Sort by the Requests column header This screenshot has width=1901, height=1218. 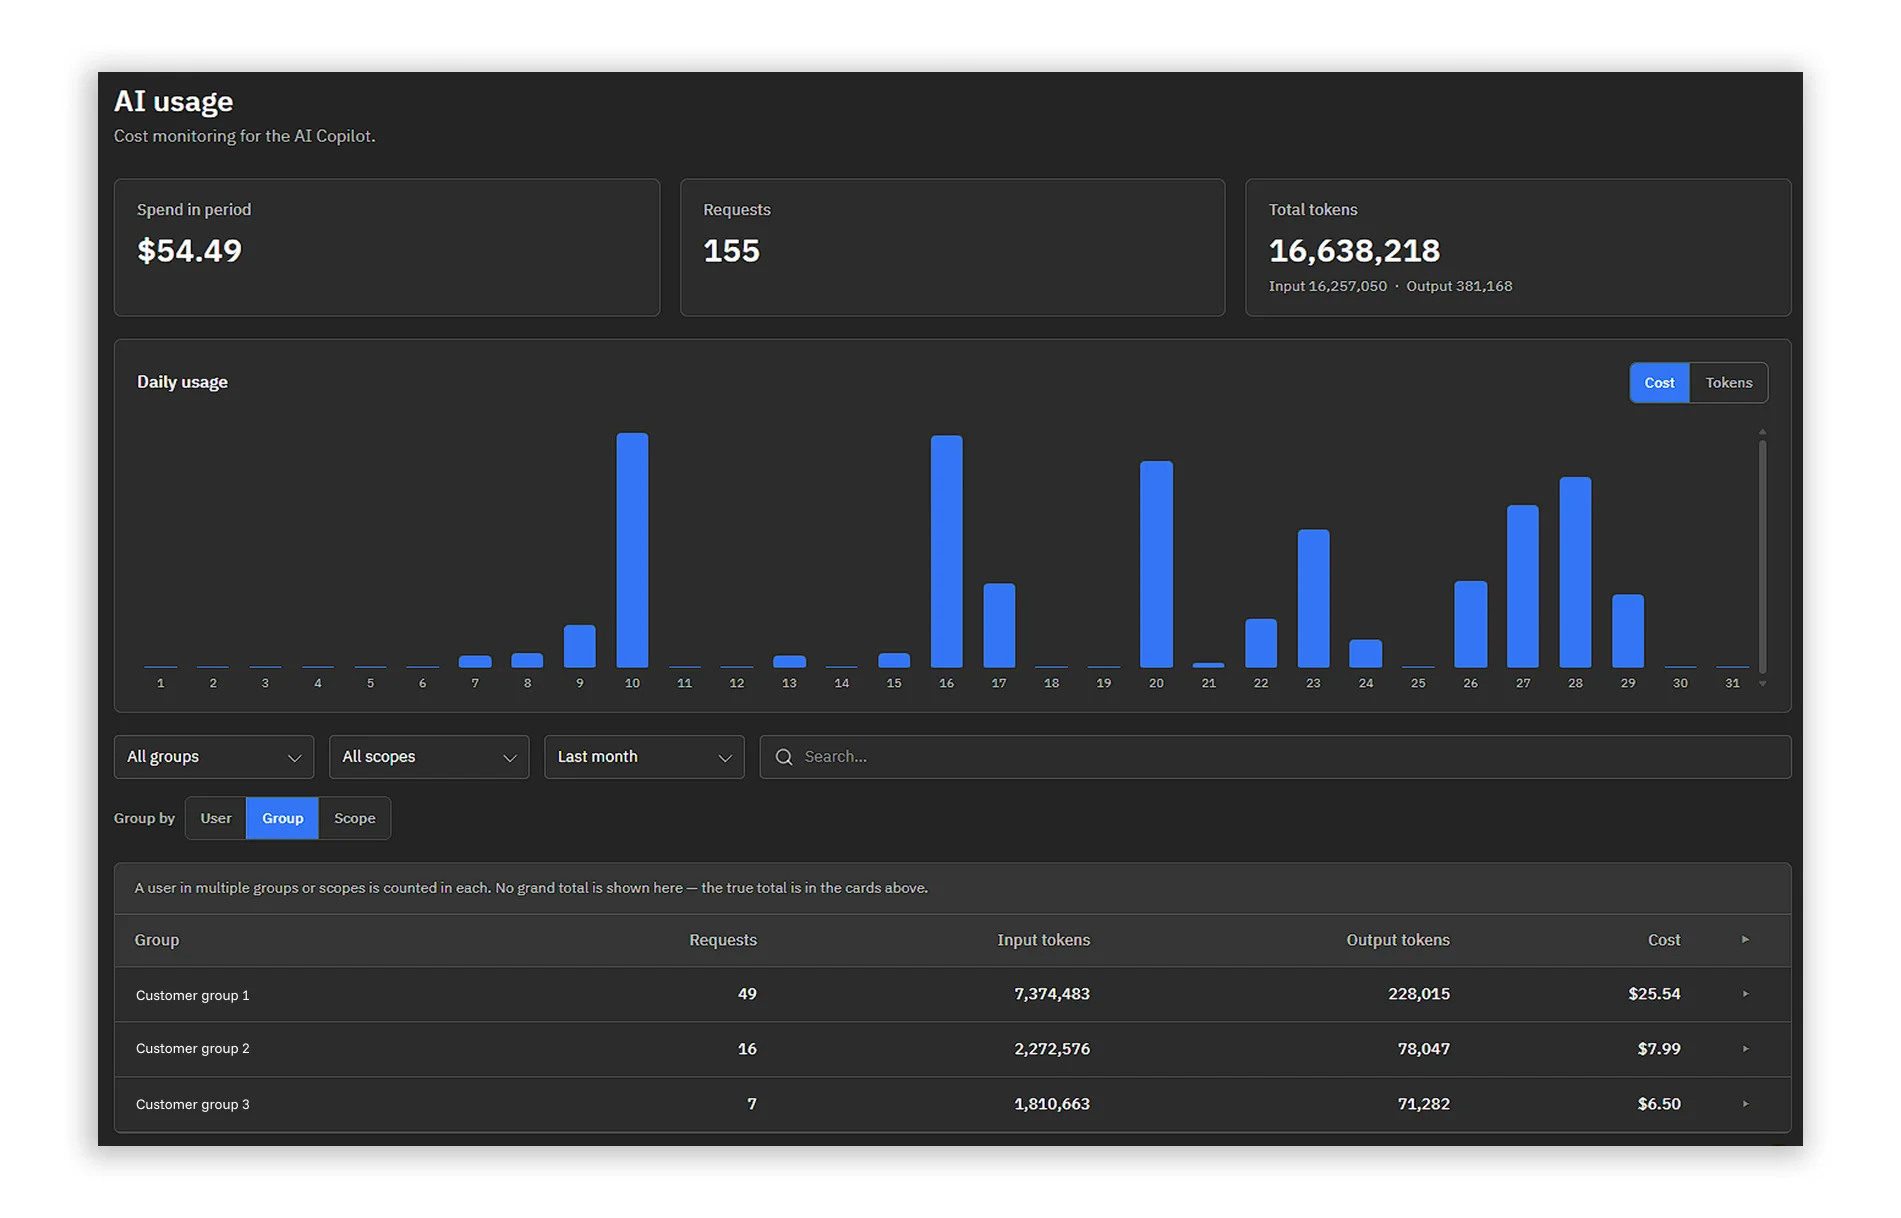(x=722, y=940)
